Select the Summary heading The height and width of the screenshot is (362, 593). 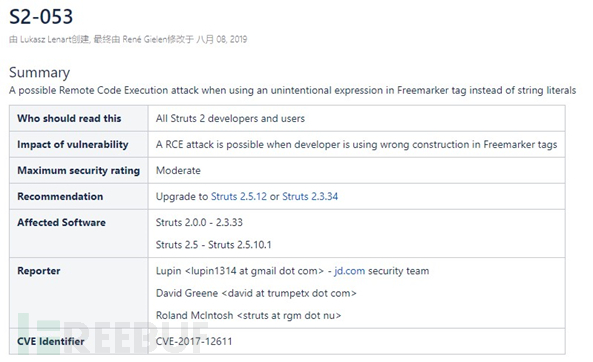point(40,72)
